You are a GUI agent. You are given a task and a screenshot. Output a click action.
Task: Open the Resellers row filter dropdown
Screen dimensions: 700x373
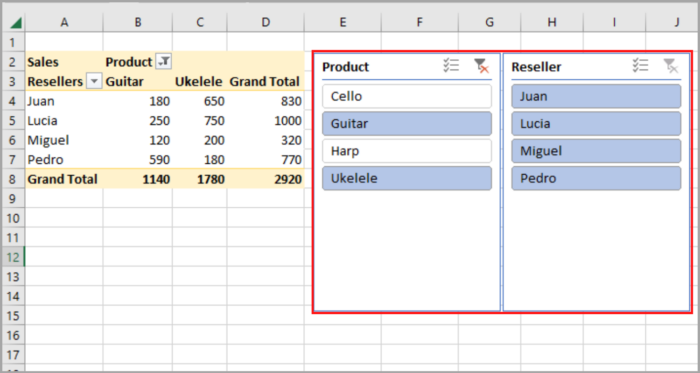pos(94,82)
